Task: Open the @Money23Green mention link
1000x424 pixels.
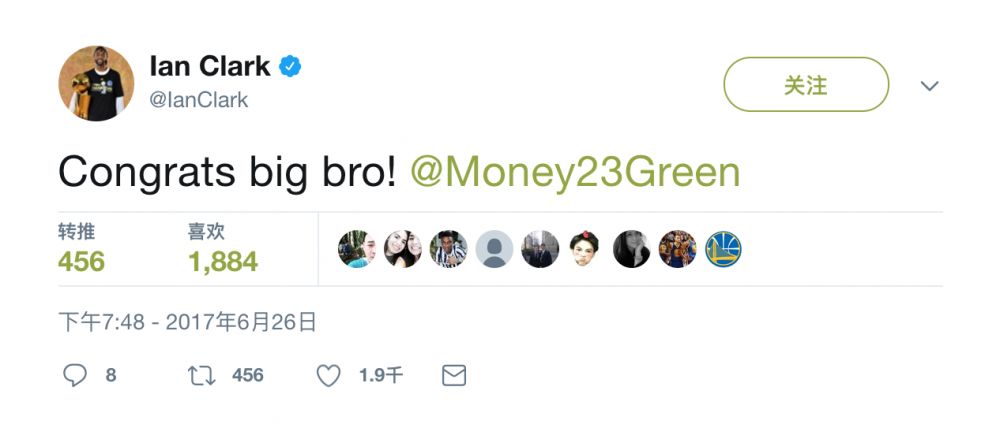Action: coord(575,172)
